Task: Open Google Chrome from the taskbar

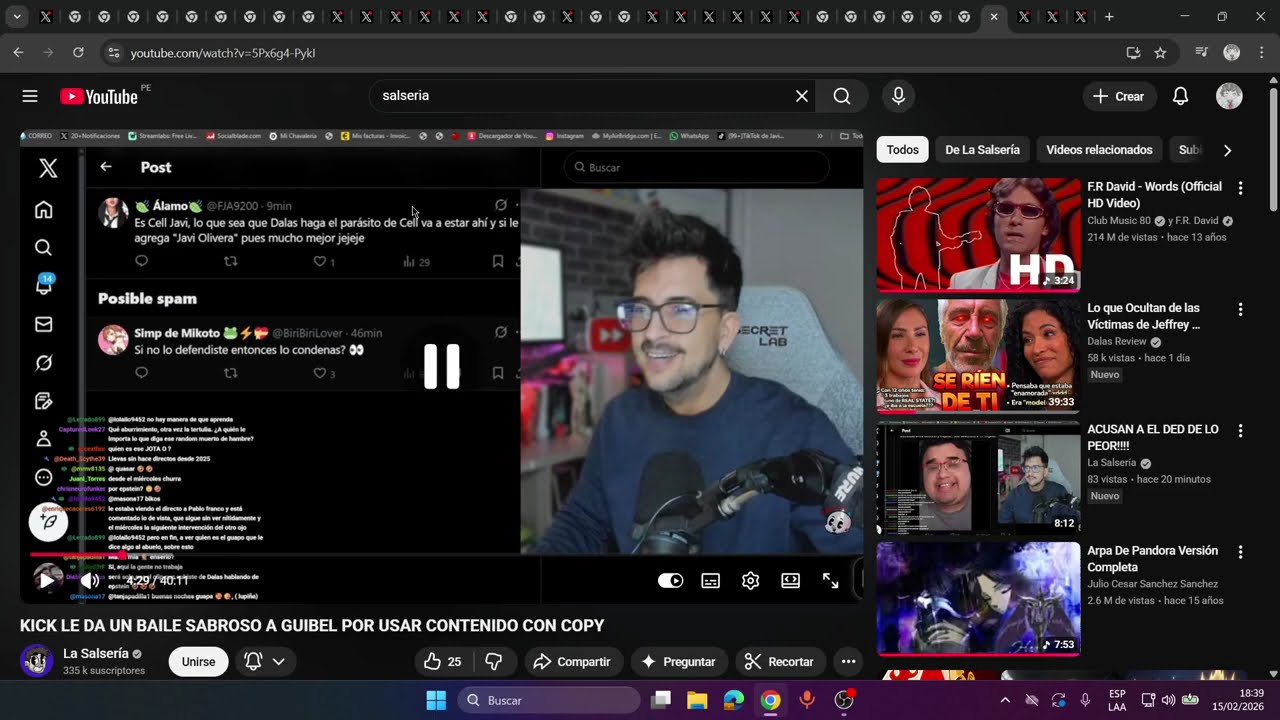Action: tap(770, 700)
